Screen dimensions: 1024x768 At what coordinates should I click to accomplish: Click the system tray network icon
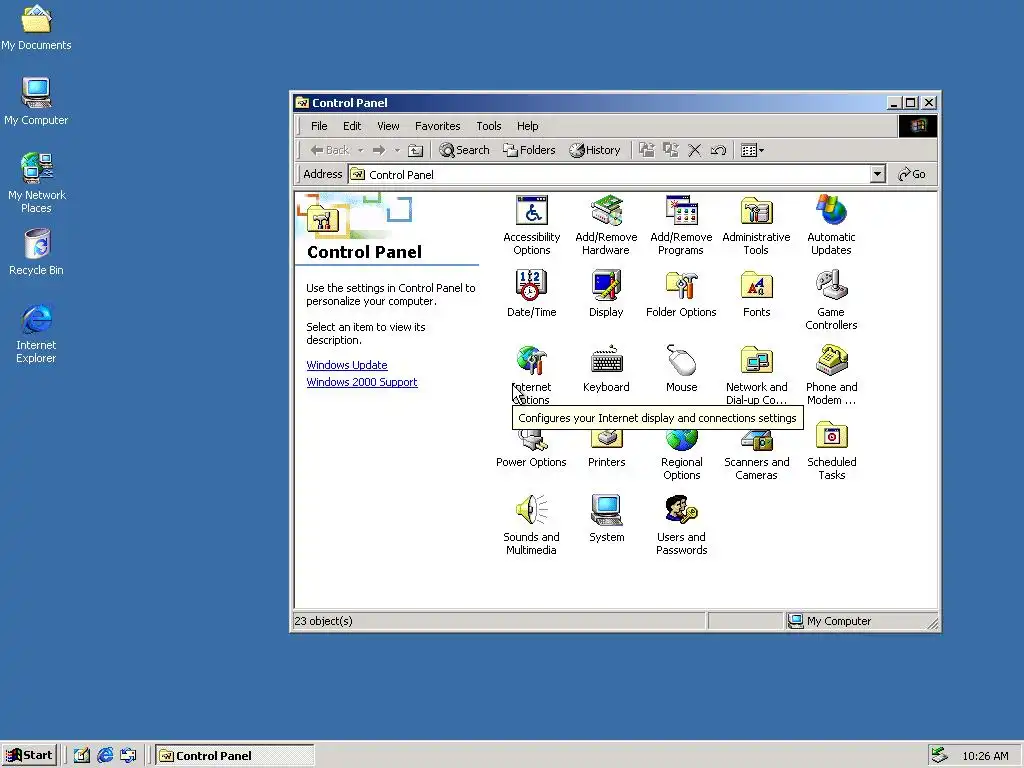click(939, 756)
